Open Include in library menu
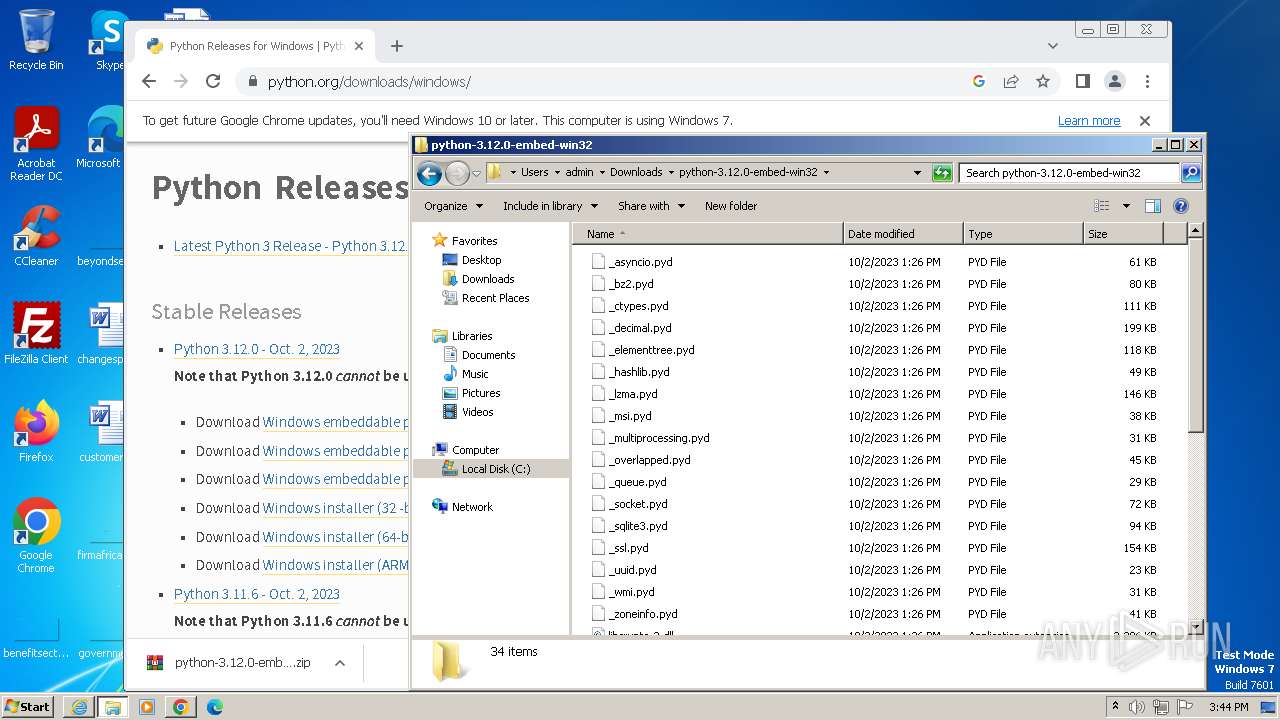The height and width of the screenshot is (720, 1280). point(550,206)
